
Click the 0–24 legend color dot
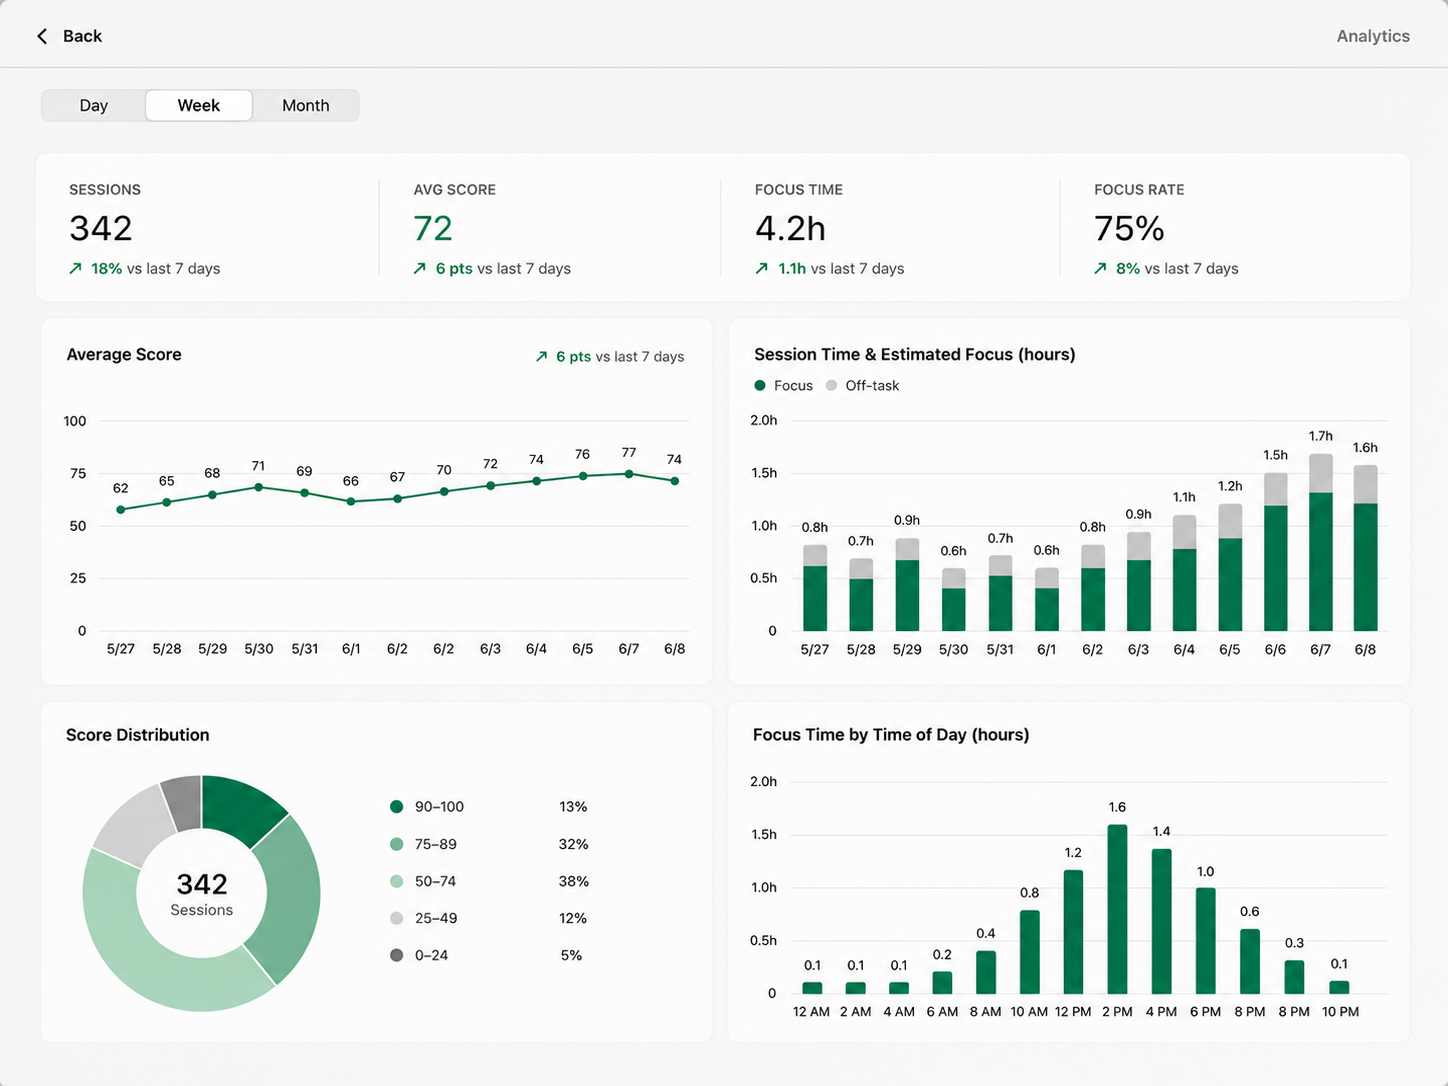396,955
